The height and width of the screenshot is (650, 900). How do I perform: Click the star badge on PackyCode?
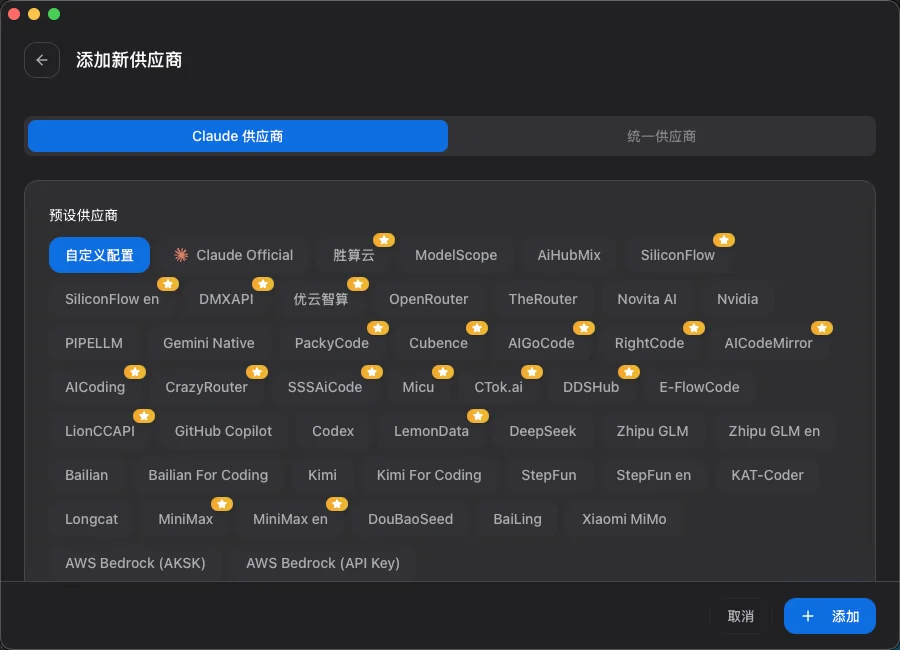pos(378,328)
